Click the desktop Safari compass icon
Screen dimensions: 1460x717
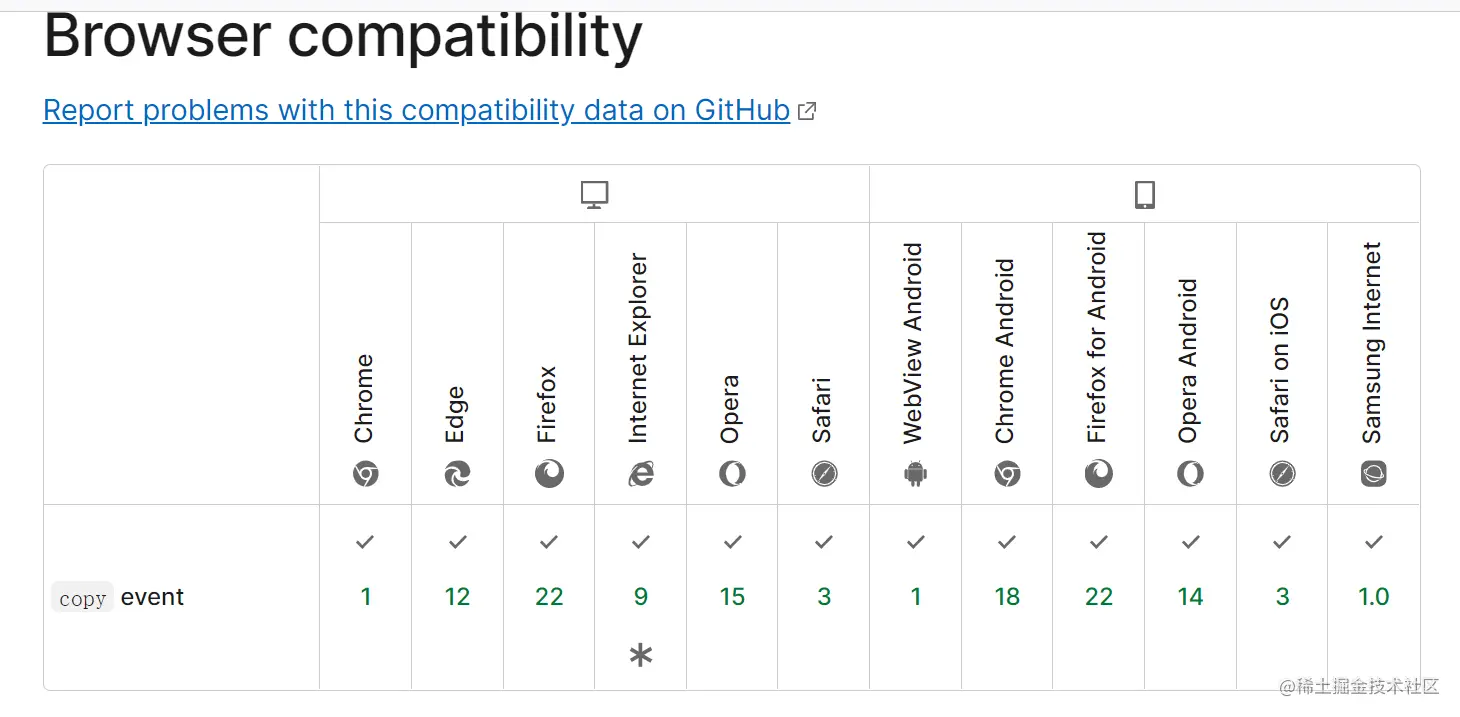[x=824, y=474]
